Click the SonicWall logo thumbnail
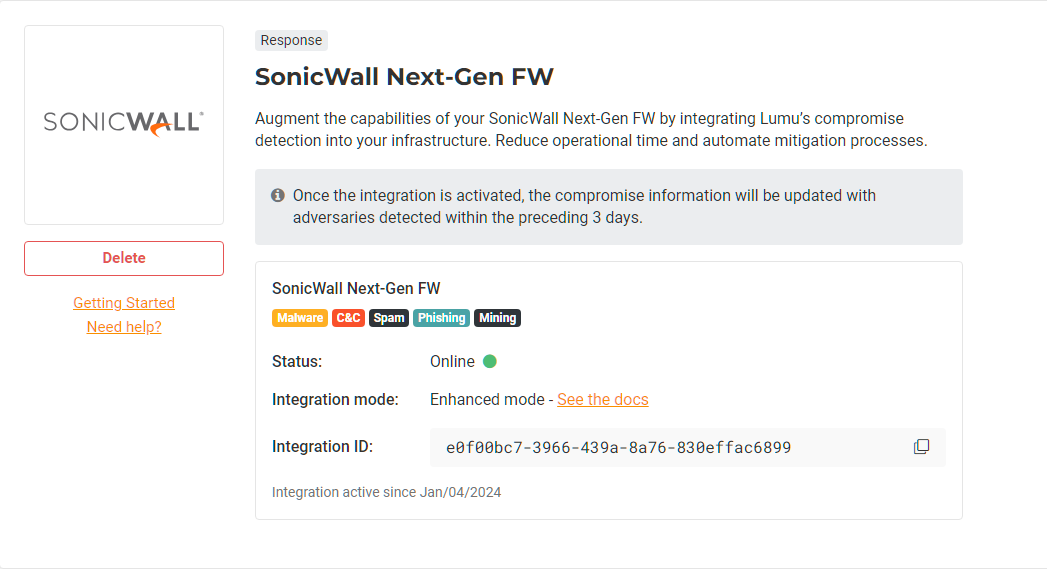 pyautogui.click(x=124, y=124)
